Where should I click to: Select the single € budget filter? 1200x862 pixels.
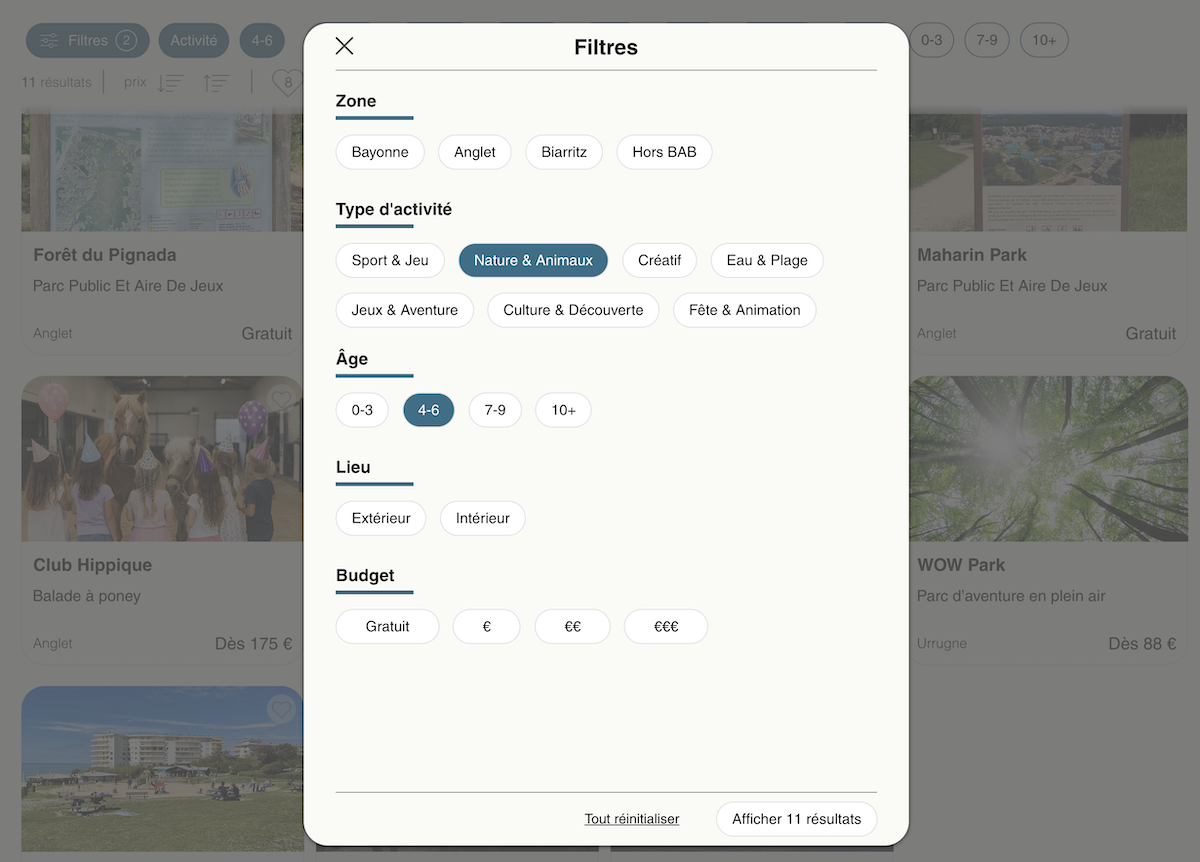pyautogui.click(x=487, y=626)
